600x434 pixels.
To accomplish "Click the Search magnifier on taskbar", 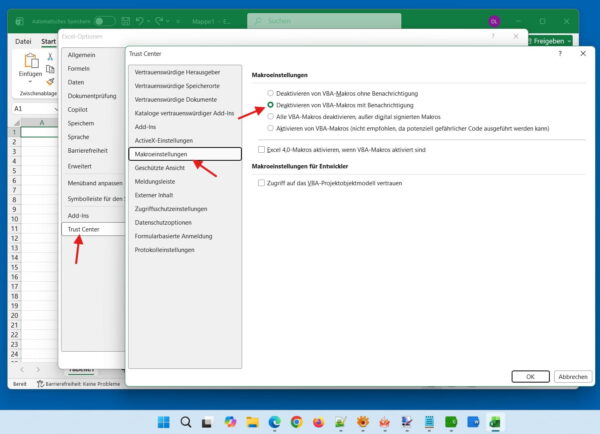I will [186, 422].
